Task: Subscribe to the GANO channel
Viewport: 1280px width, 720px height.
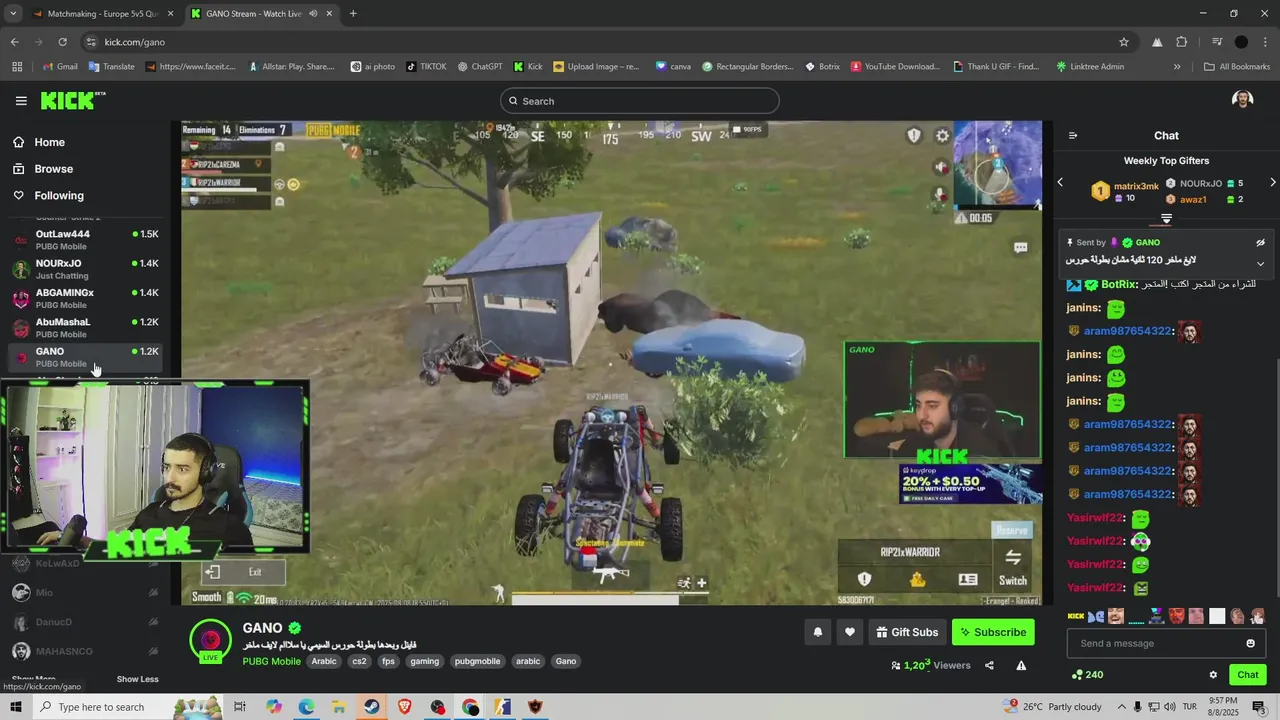Action: pyautogui.click(x=993, y=632)
